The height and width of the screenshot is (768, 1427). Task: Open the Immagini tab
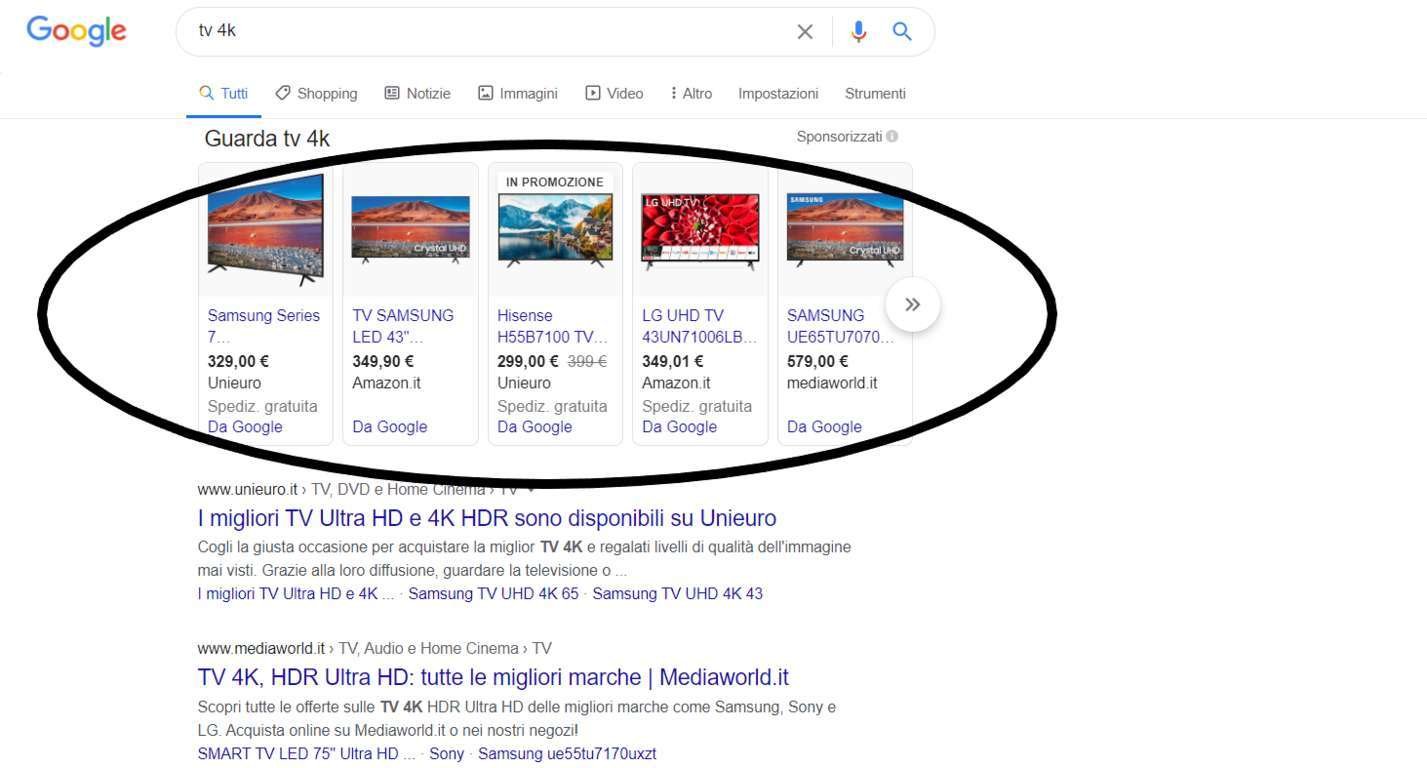pos(518,93)
